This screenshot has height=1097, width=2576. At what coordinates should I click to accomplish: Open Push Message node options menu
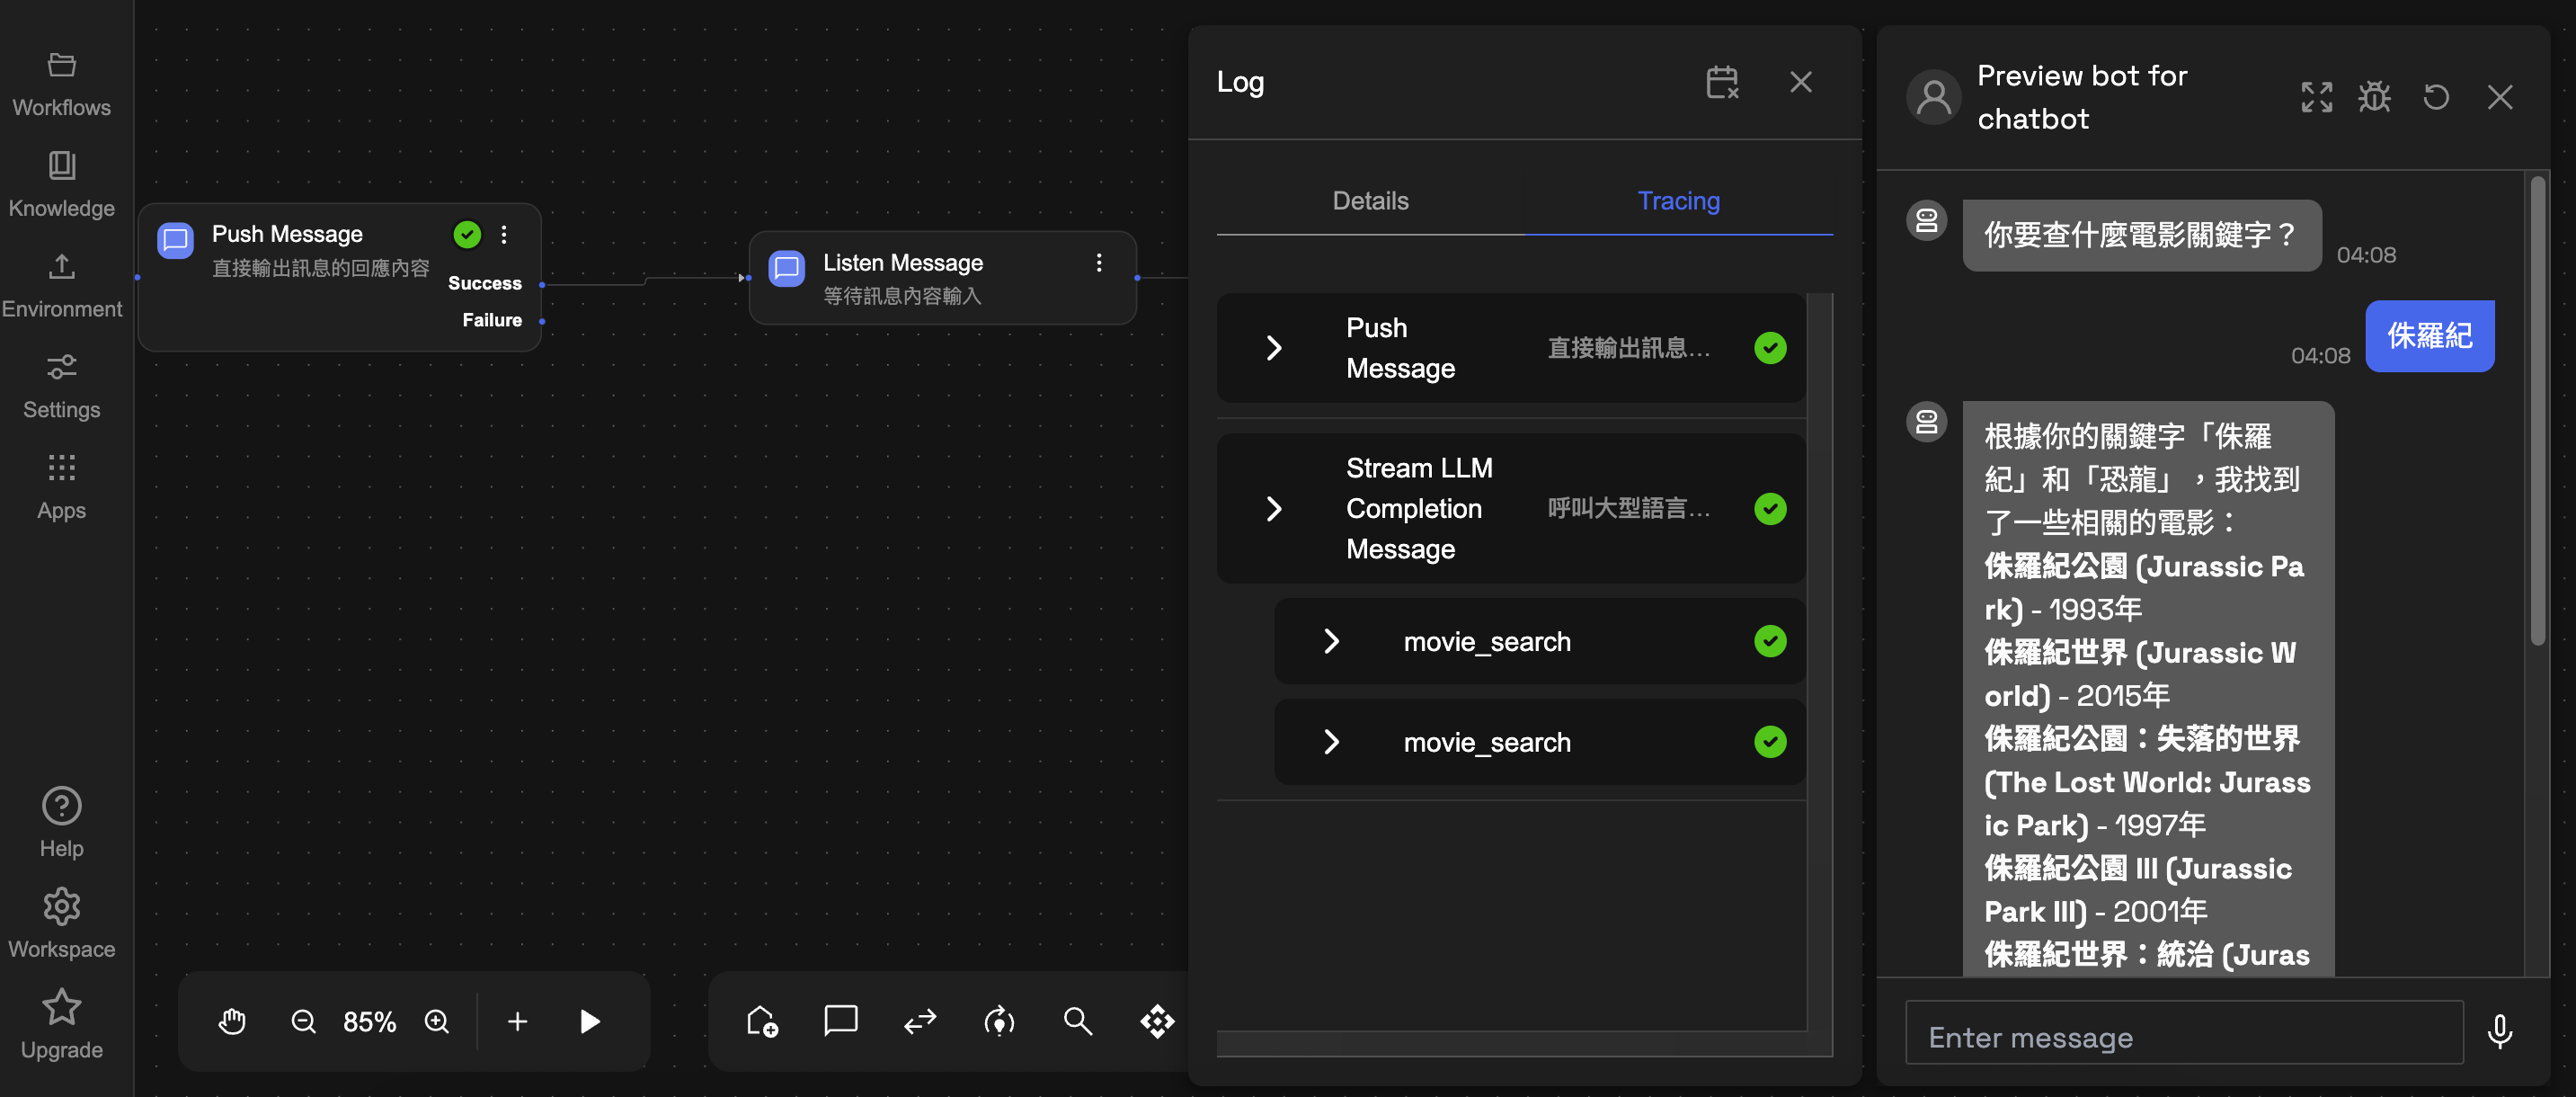coord(504,234)
